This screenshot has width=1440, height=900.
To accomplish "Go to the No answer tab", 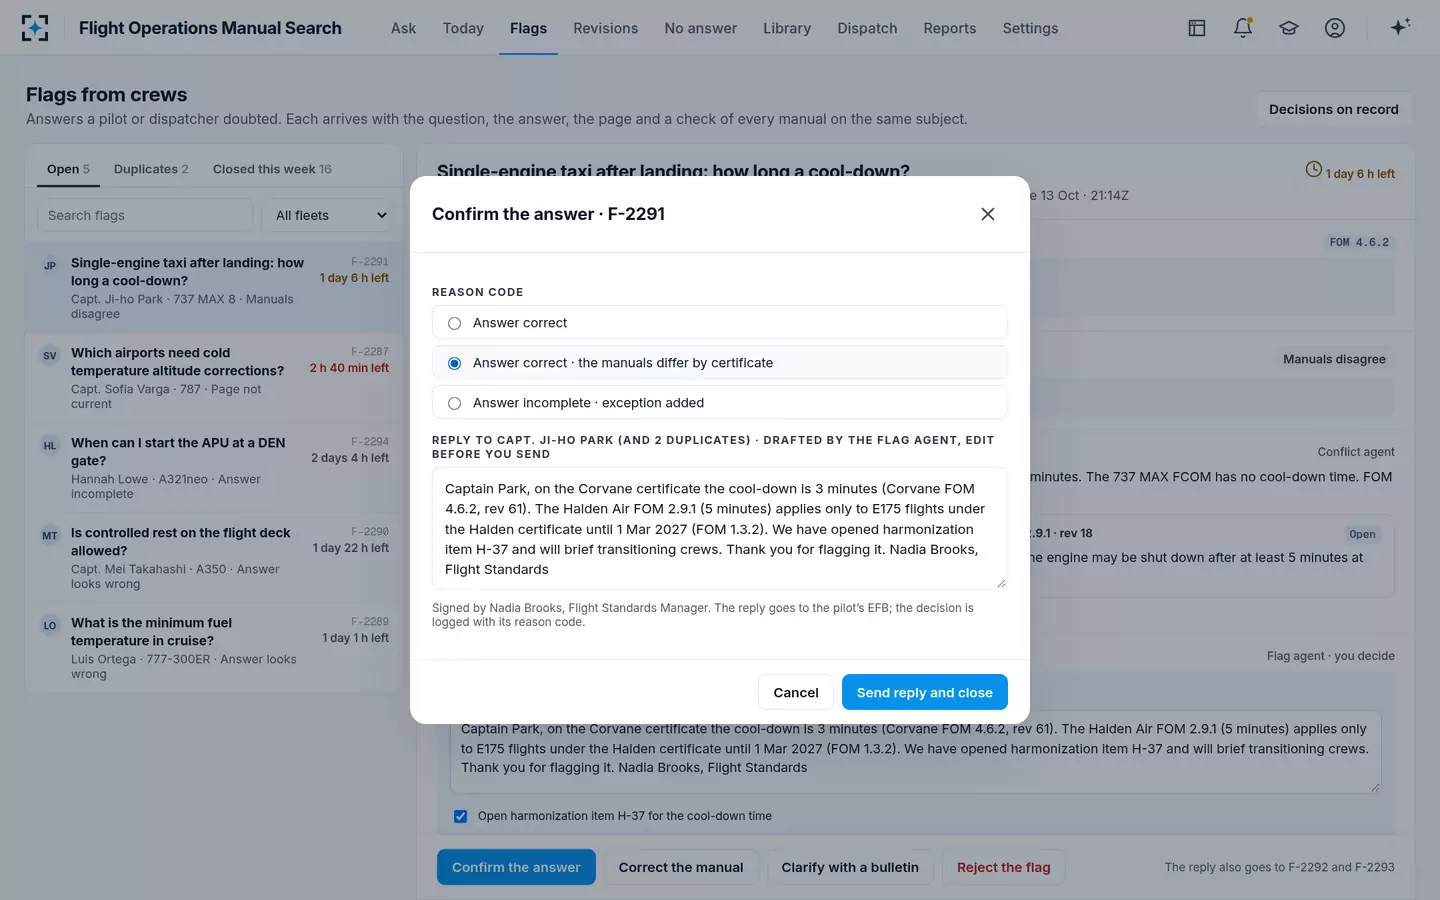I will (700, 28).
